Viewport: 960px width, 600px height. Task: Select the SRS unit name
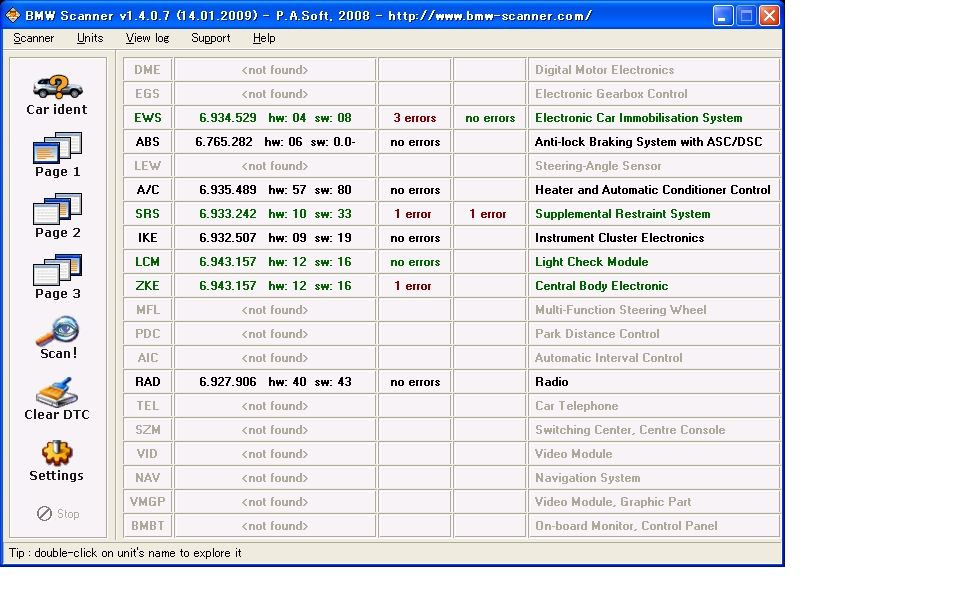(148, 214)
